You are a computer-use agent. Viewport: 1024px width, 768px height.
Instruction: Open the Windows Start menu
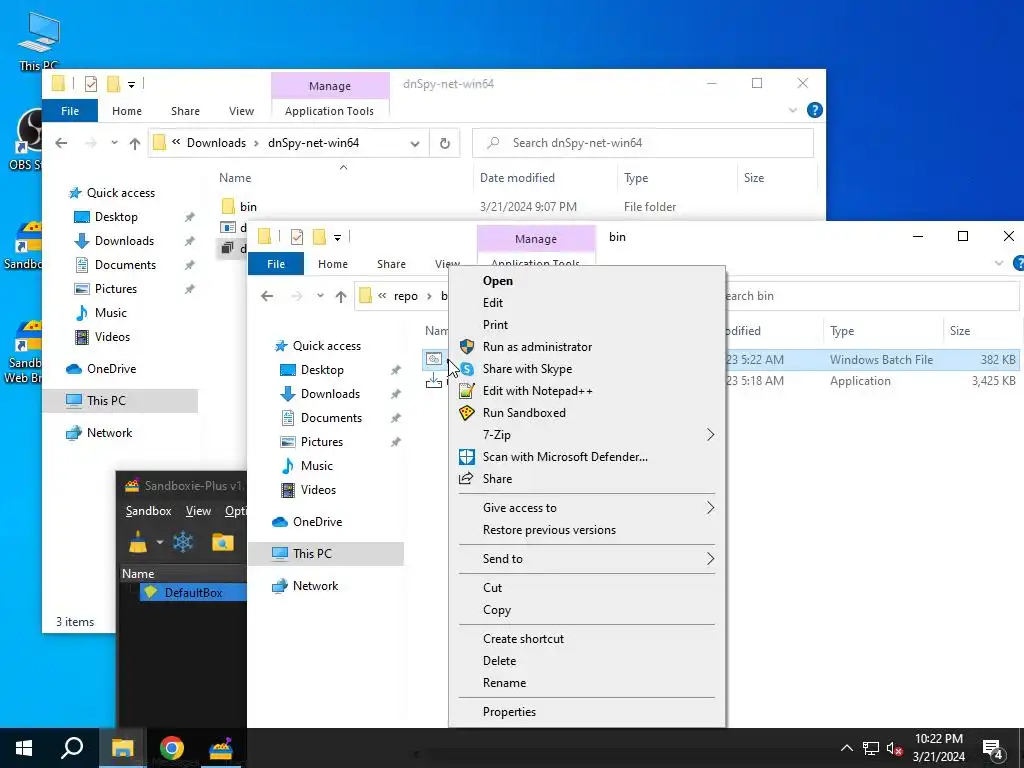(x=24, y=748)
